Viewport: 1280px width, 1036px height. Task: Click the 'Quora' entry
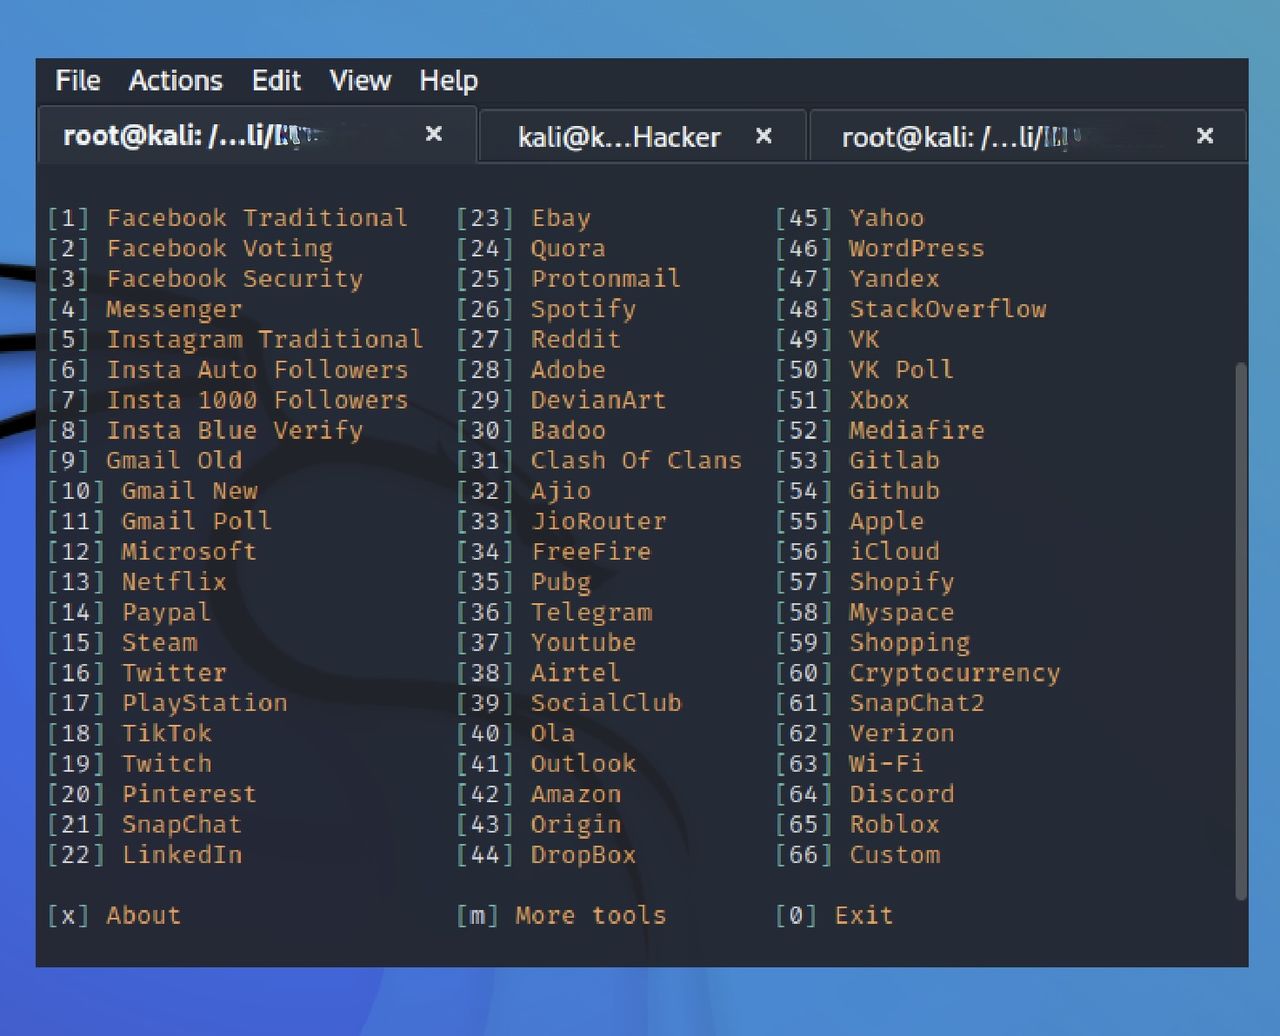568,248
